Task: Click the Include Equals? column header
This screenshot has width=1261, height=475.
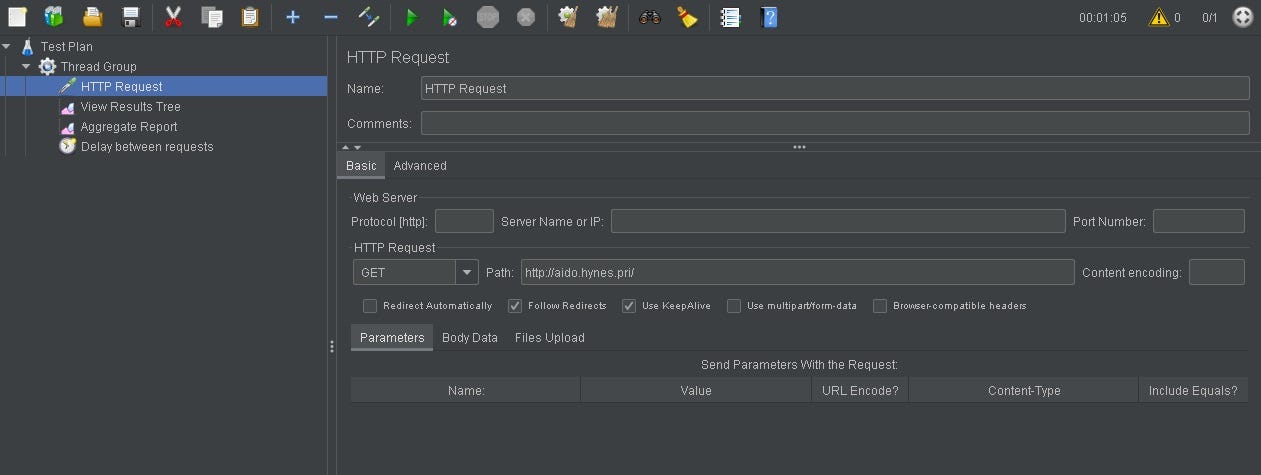Action: [x=1193, y=391]
